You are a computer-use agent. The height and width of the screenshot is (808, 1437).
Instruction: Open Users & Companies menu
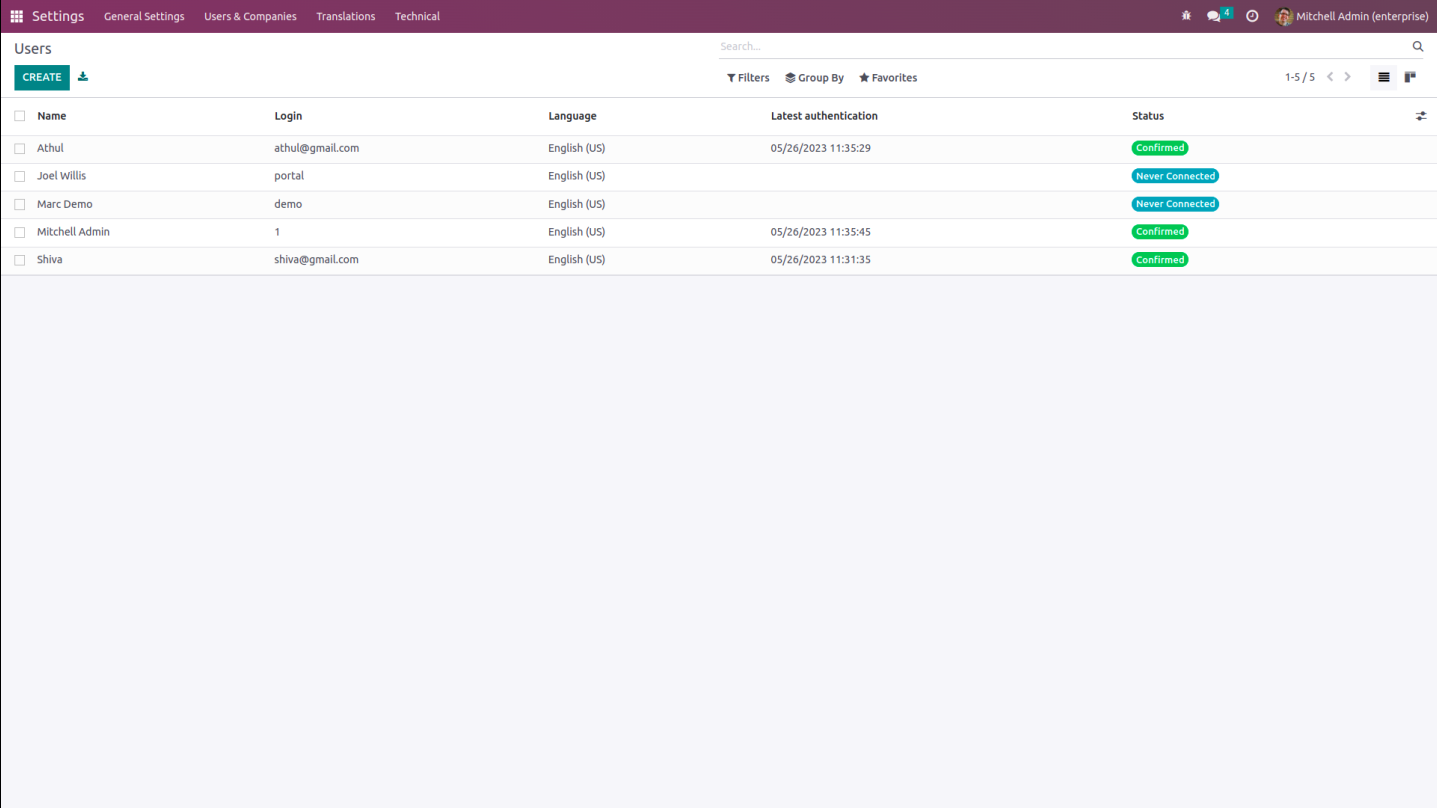[250, 16]
